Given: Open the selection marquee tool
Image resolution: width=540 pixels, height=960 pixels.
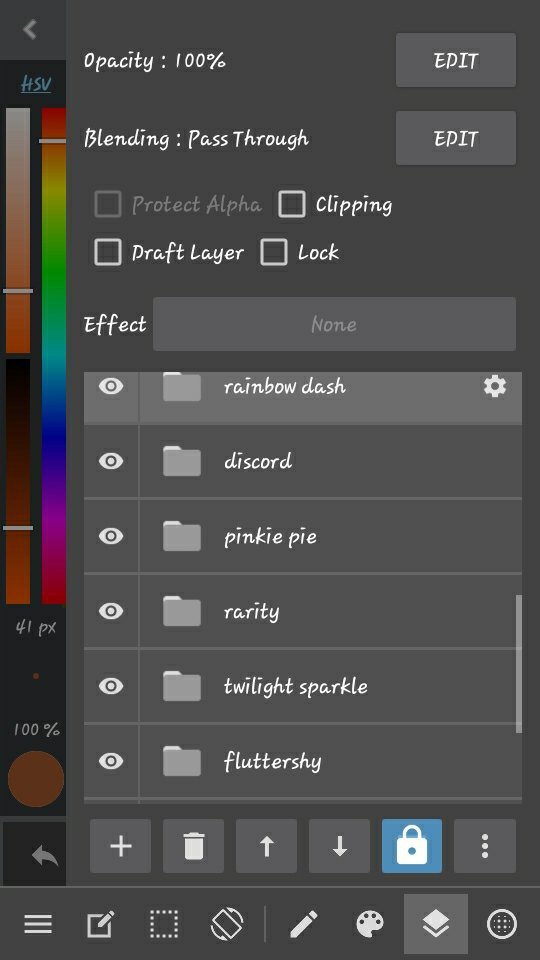Looking at the screenshot, I should 164,923.
